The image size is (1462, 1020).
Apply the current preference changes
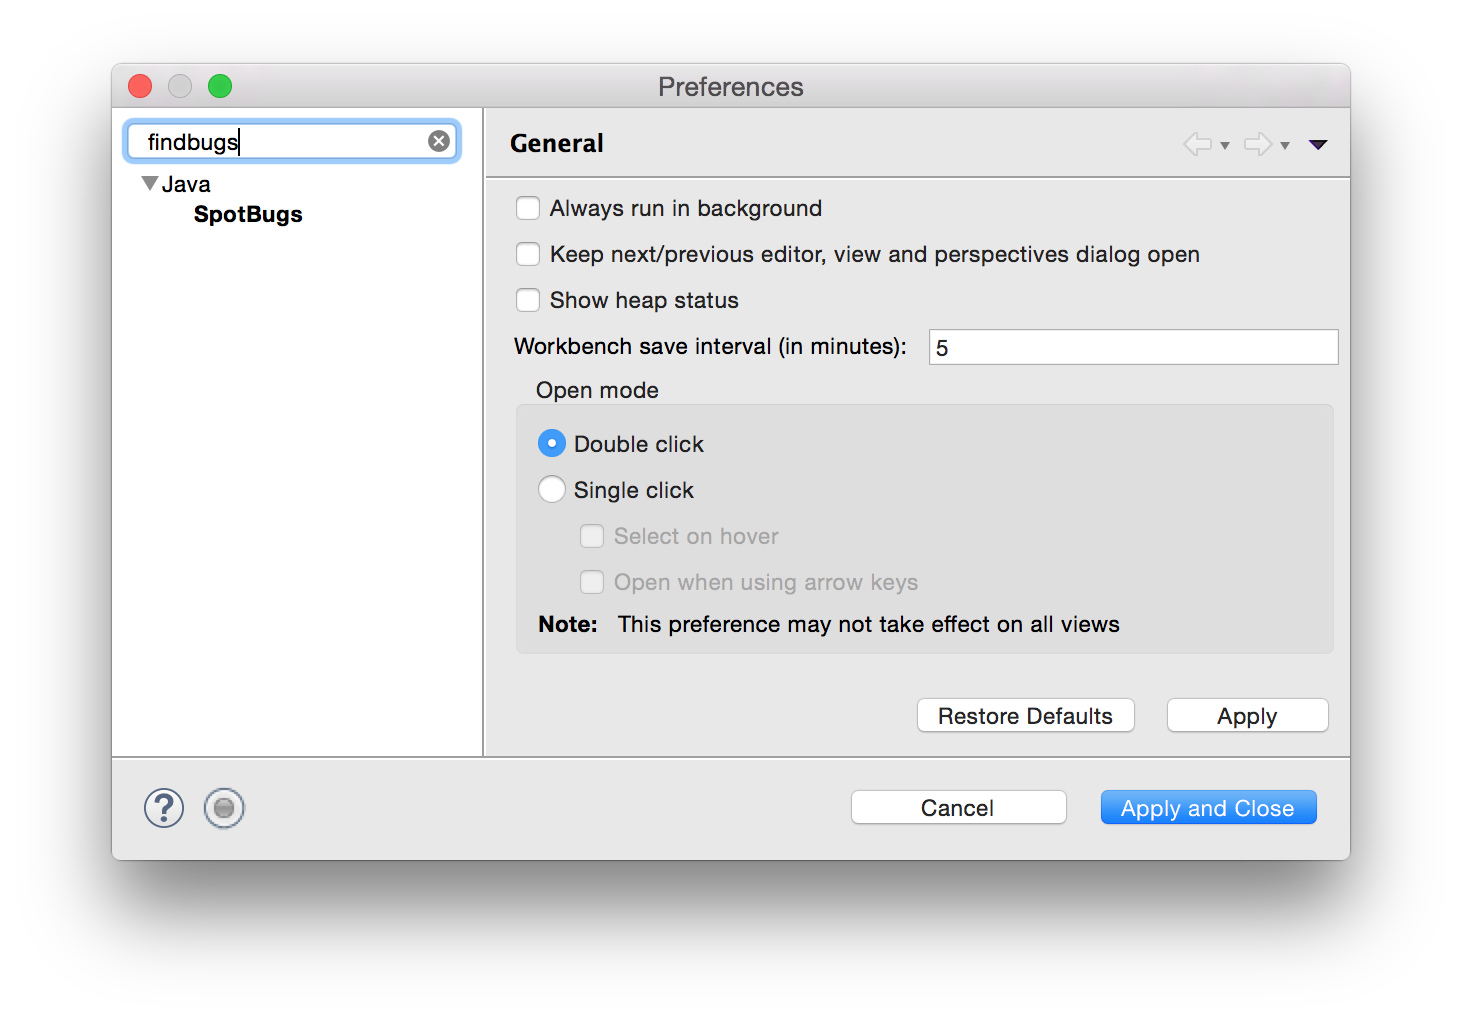[x=1247, y=715]
